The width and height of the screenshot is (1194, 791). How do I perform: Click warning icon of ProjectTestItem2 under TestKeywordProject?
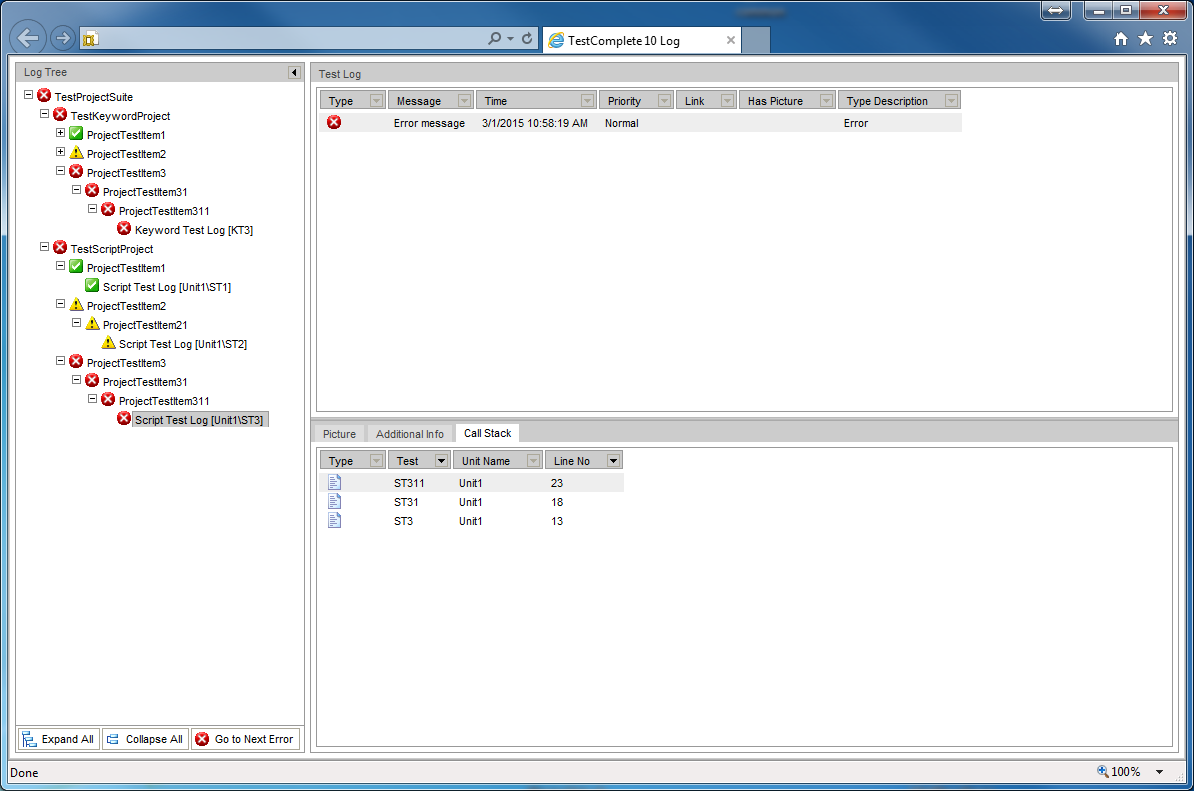(76, 153)
